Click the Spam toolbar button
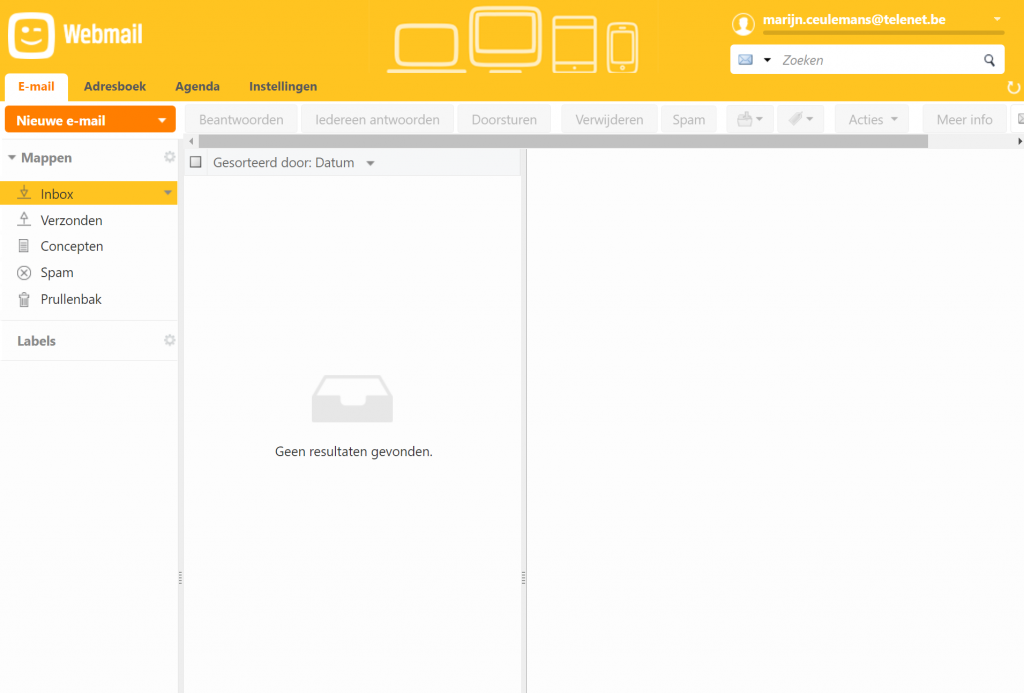The height and width of the screenshot is (693, 1024). point(689,120)
